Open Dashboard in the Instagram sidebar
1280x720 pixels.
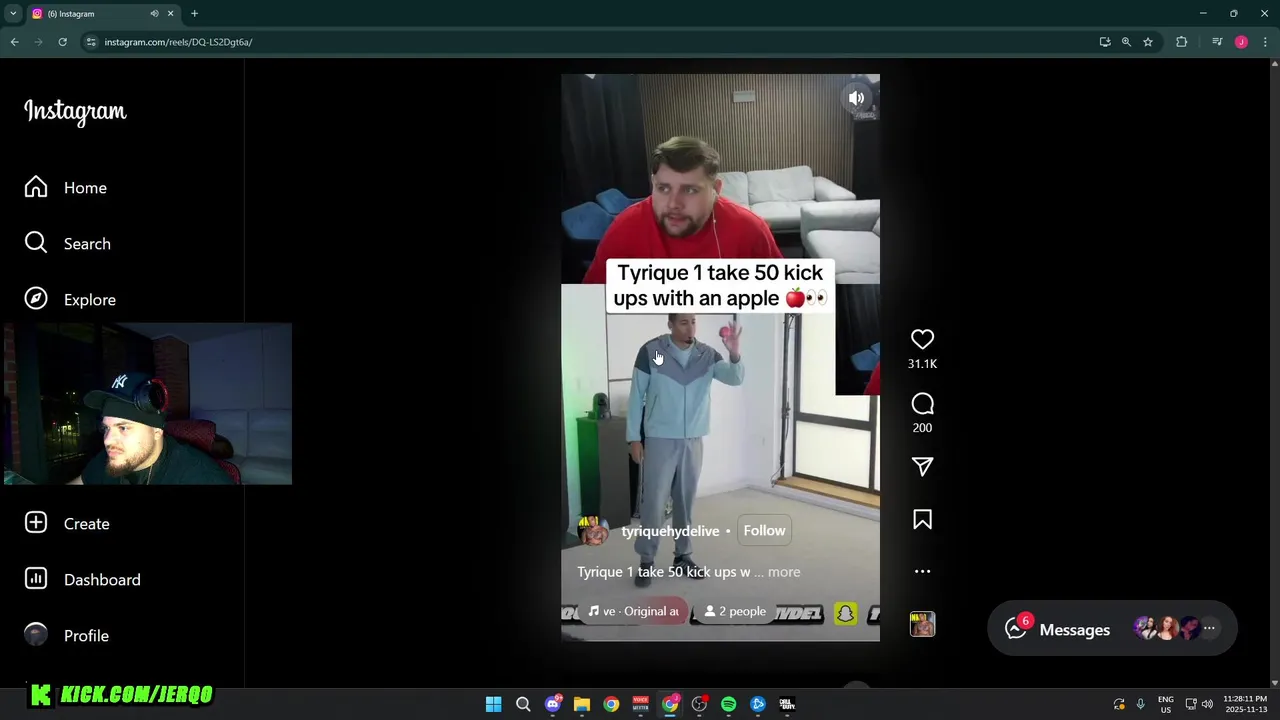(83, 579)
